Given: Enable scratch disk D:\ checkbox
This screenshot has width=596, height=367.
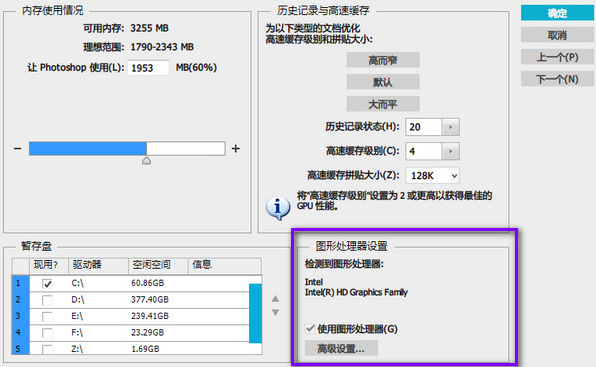Looking at the screenshot, I should pyautogui.click(x=47, y=300).
